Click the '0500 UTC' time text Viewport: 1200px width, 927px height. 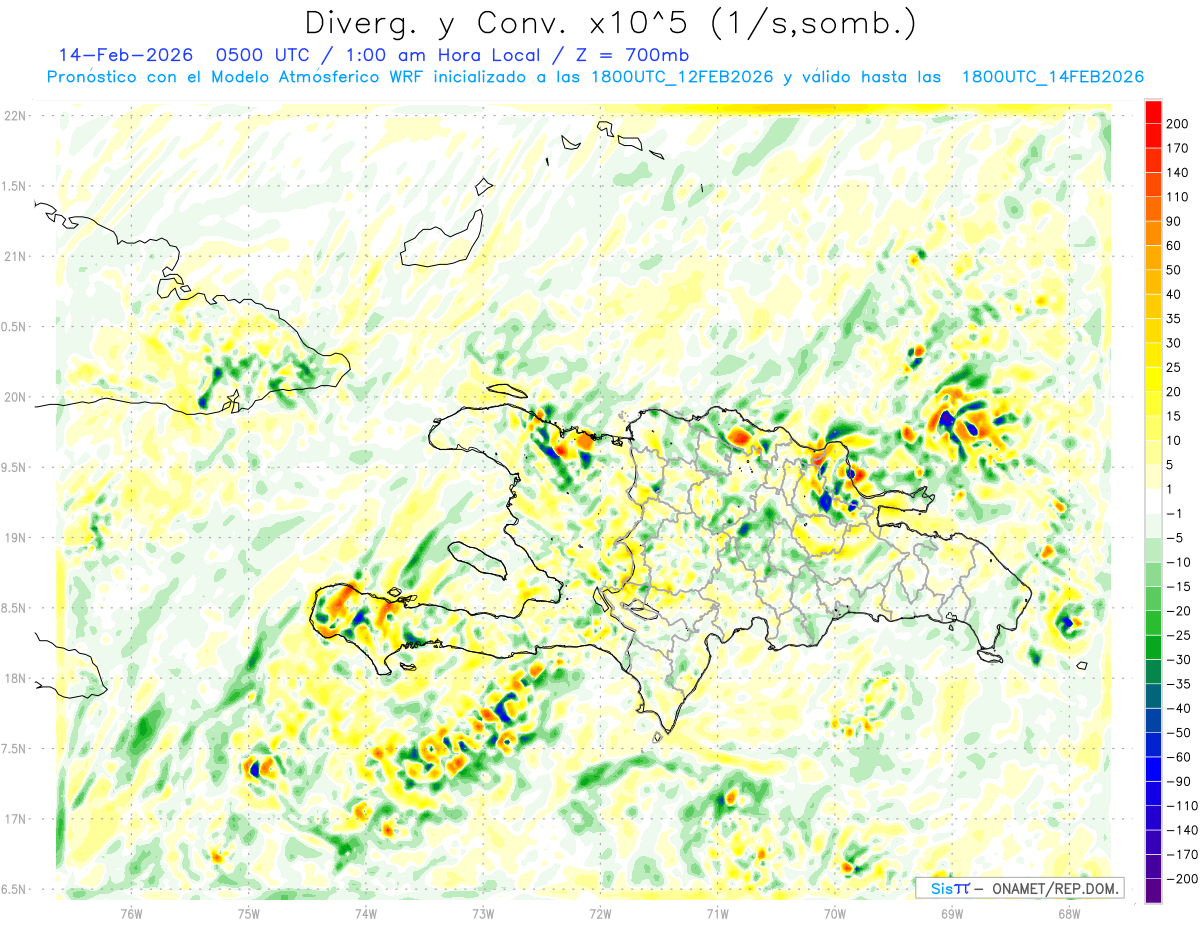pos(262,54)
